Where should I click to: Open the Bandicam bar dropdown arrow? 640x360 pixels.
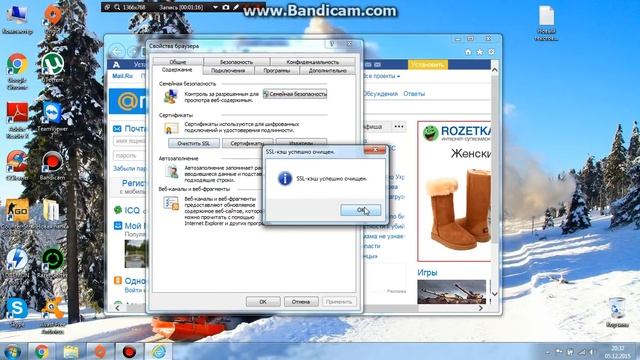(215, 7)
